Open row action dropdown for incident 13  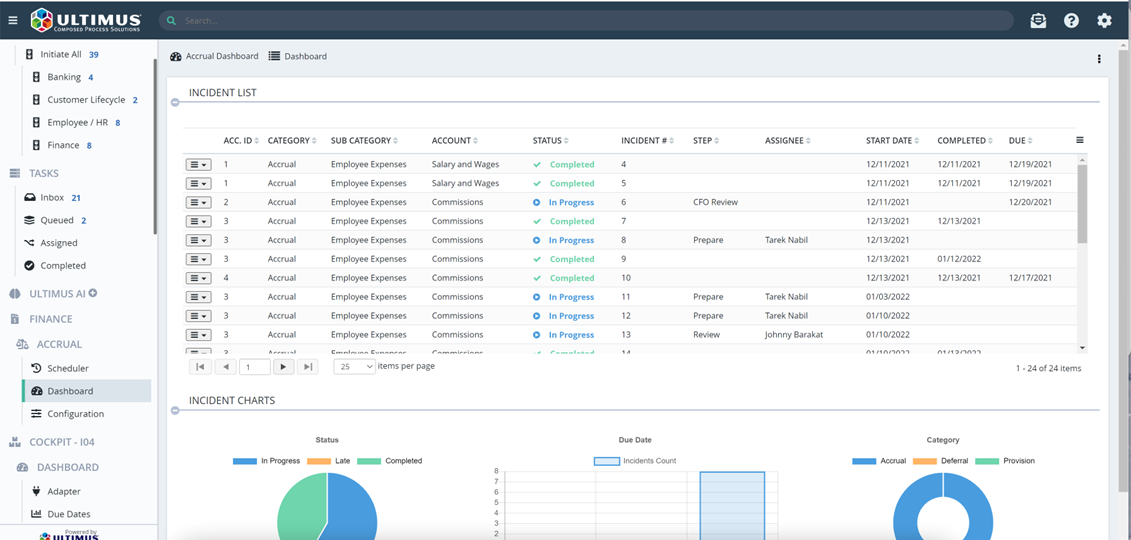(198, 335)
